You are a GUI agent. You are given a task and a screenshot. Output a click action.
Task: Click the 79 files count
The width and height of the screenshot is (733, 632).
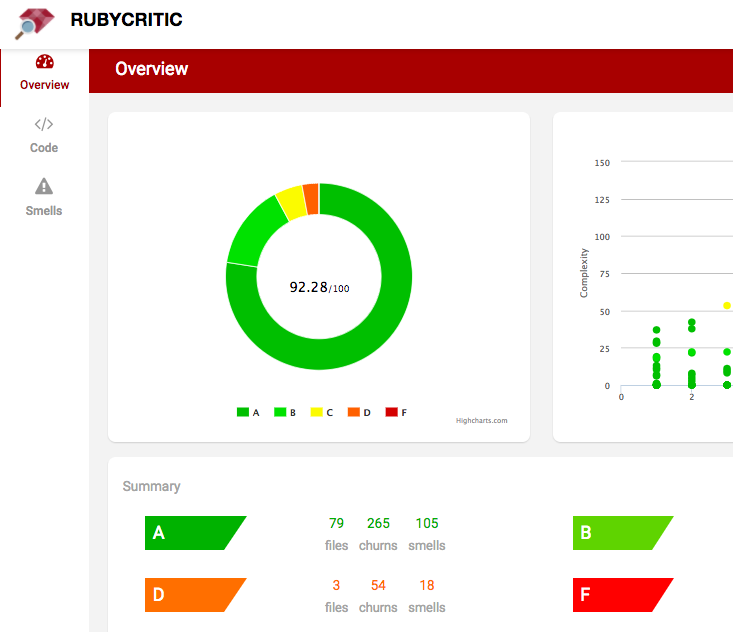[337, 523]
